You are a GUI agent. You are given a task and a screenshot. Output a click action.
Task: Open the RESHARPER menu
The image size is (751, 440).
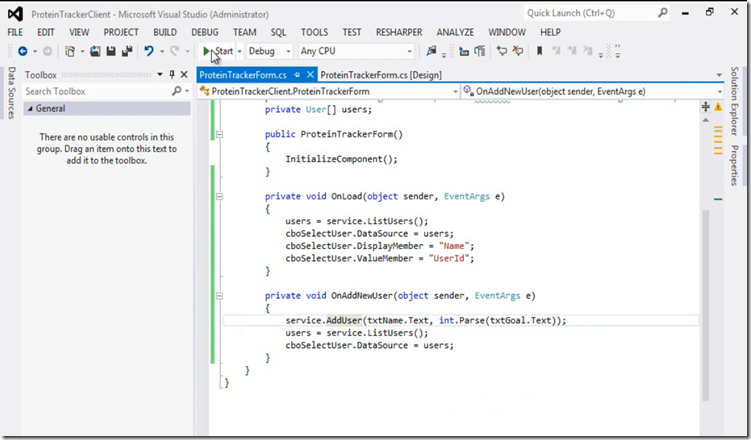pyautogui.click(x=399, y=32)
